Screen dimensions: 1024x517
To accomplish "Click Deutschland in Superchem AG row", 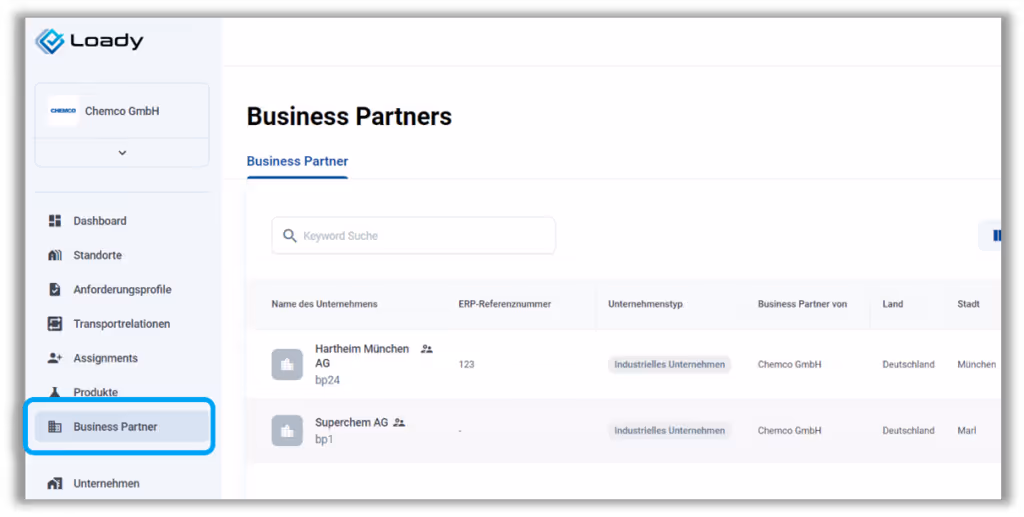I will (x=908, y=431).
